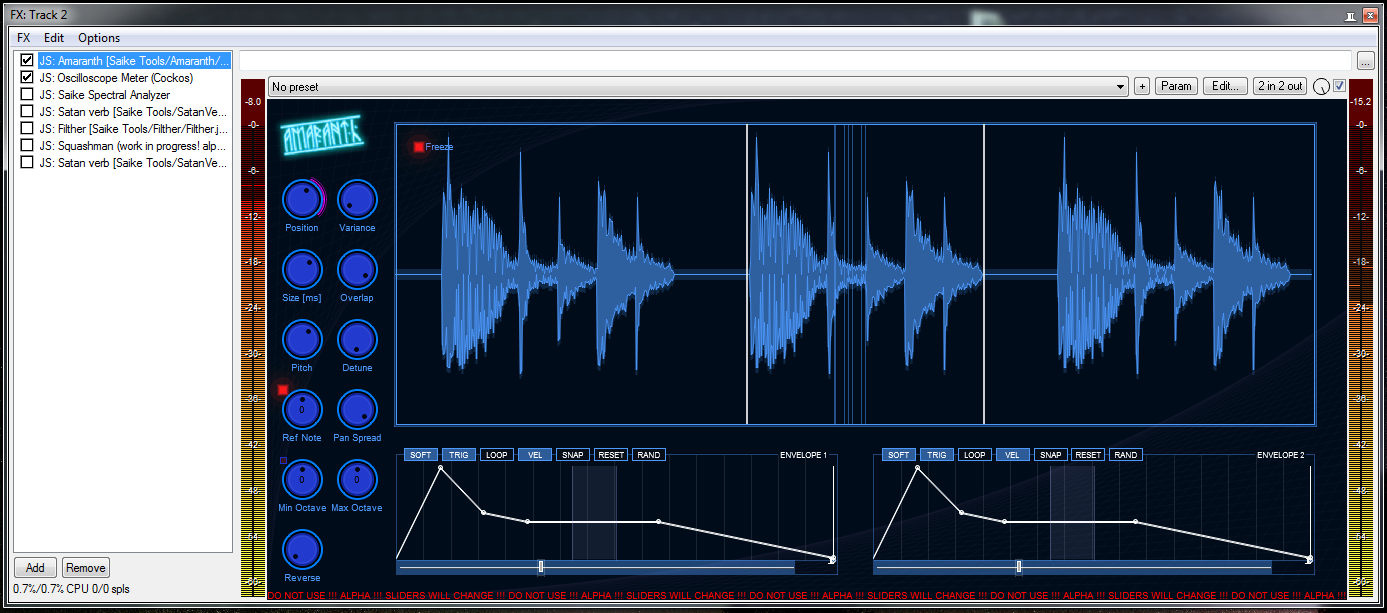Screen dimensions: 1387x613
Task: Click the Add button
Action: click(x=35, y=568)
